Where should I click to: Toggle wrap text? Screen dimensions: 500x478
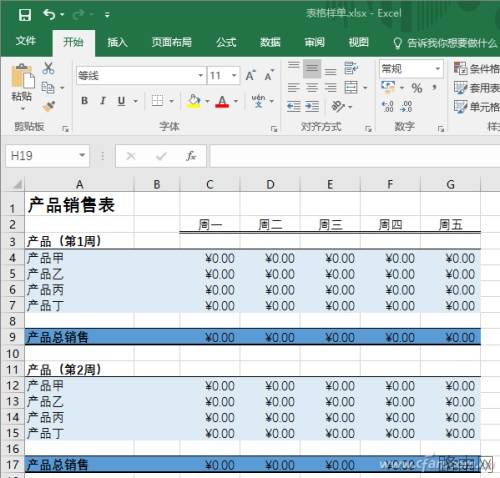tap(351, 68)
